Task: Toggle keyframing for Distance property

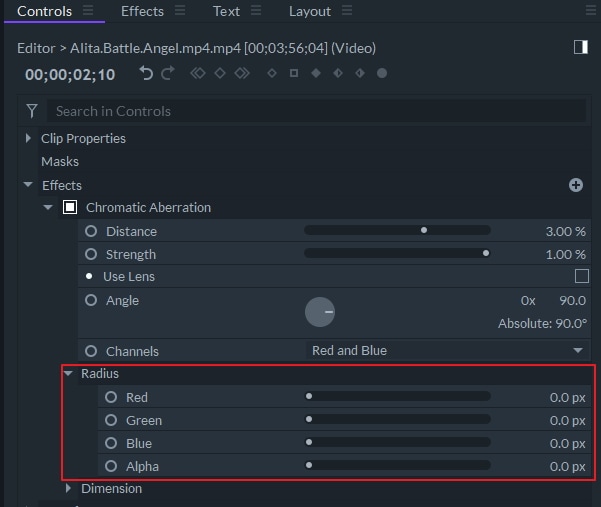Action: coord(91,231)
